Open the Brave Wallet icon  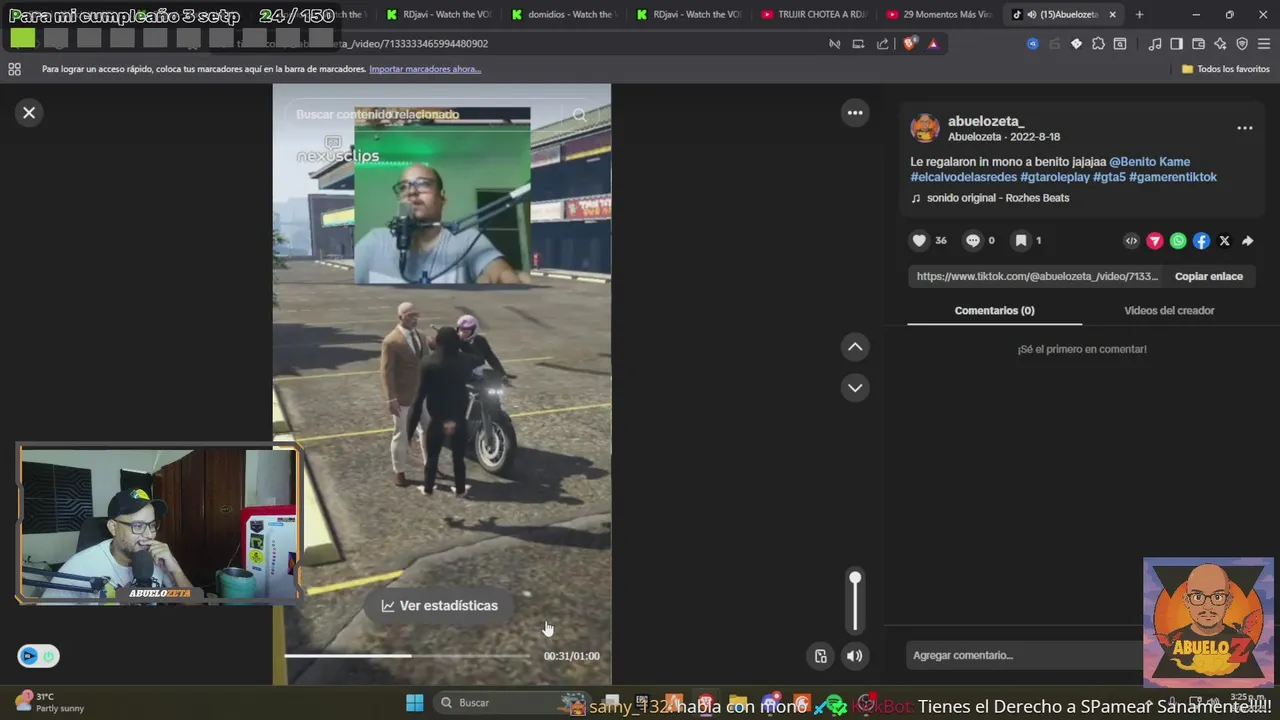click(x=1198, y=44)
